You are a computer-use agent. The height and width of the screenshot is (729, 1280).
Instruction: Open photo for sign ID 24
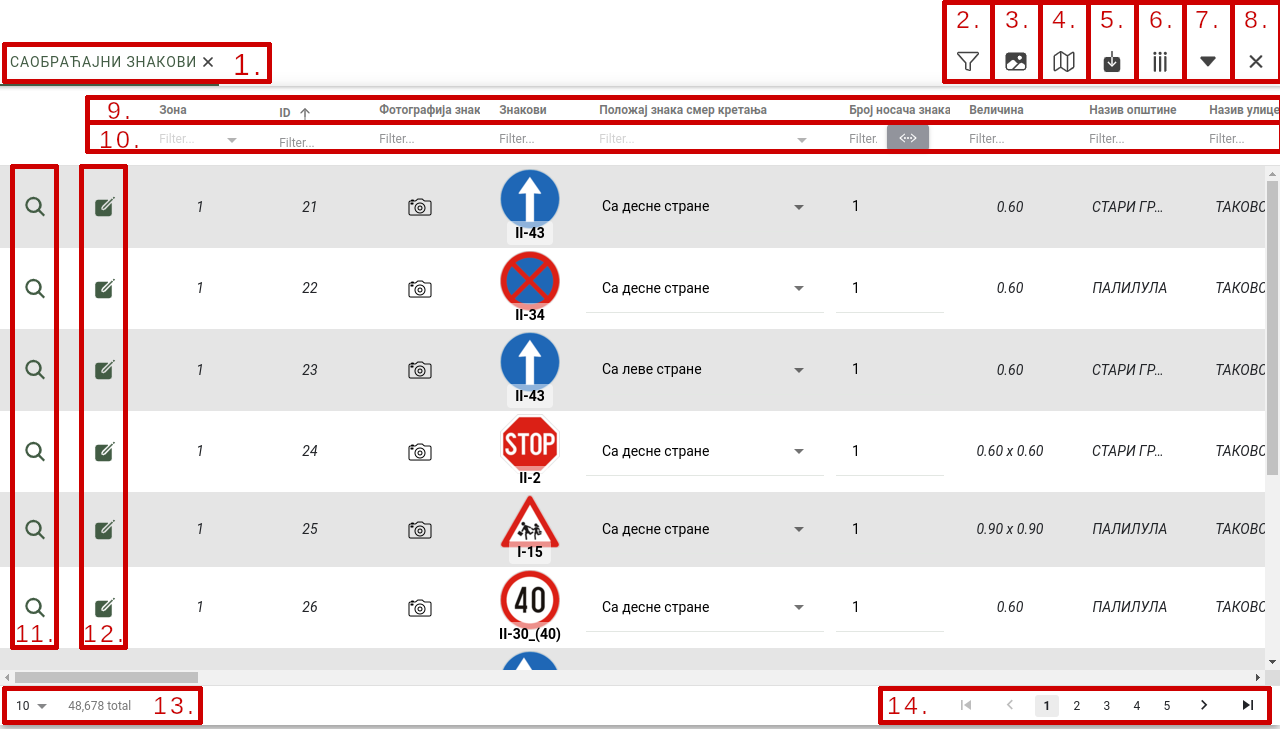(420, 452)
